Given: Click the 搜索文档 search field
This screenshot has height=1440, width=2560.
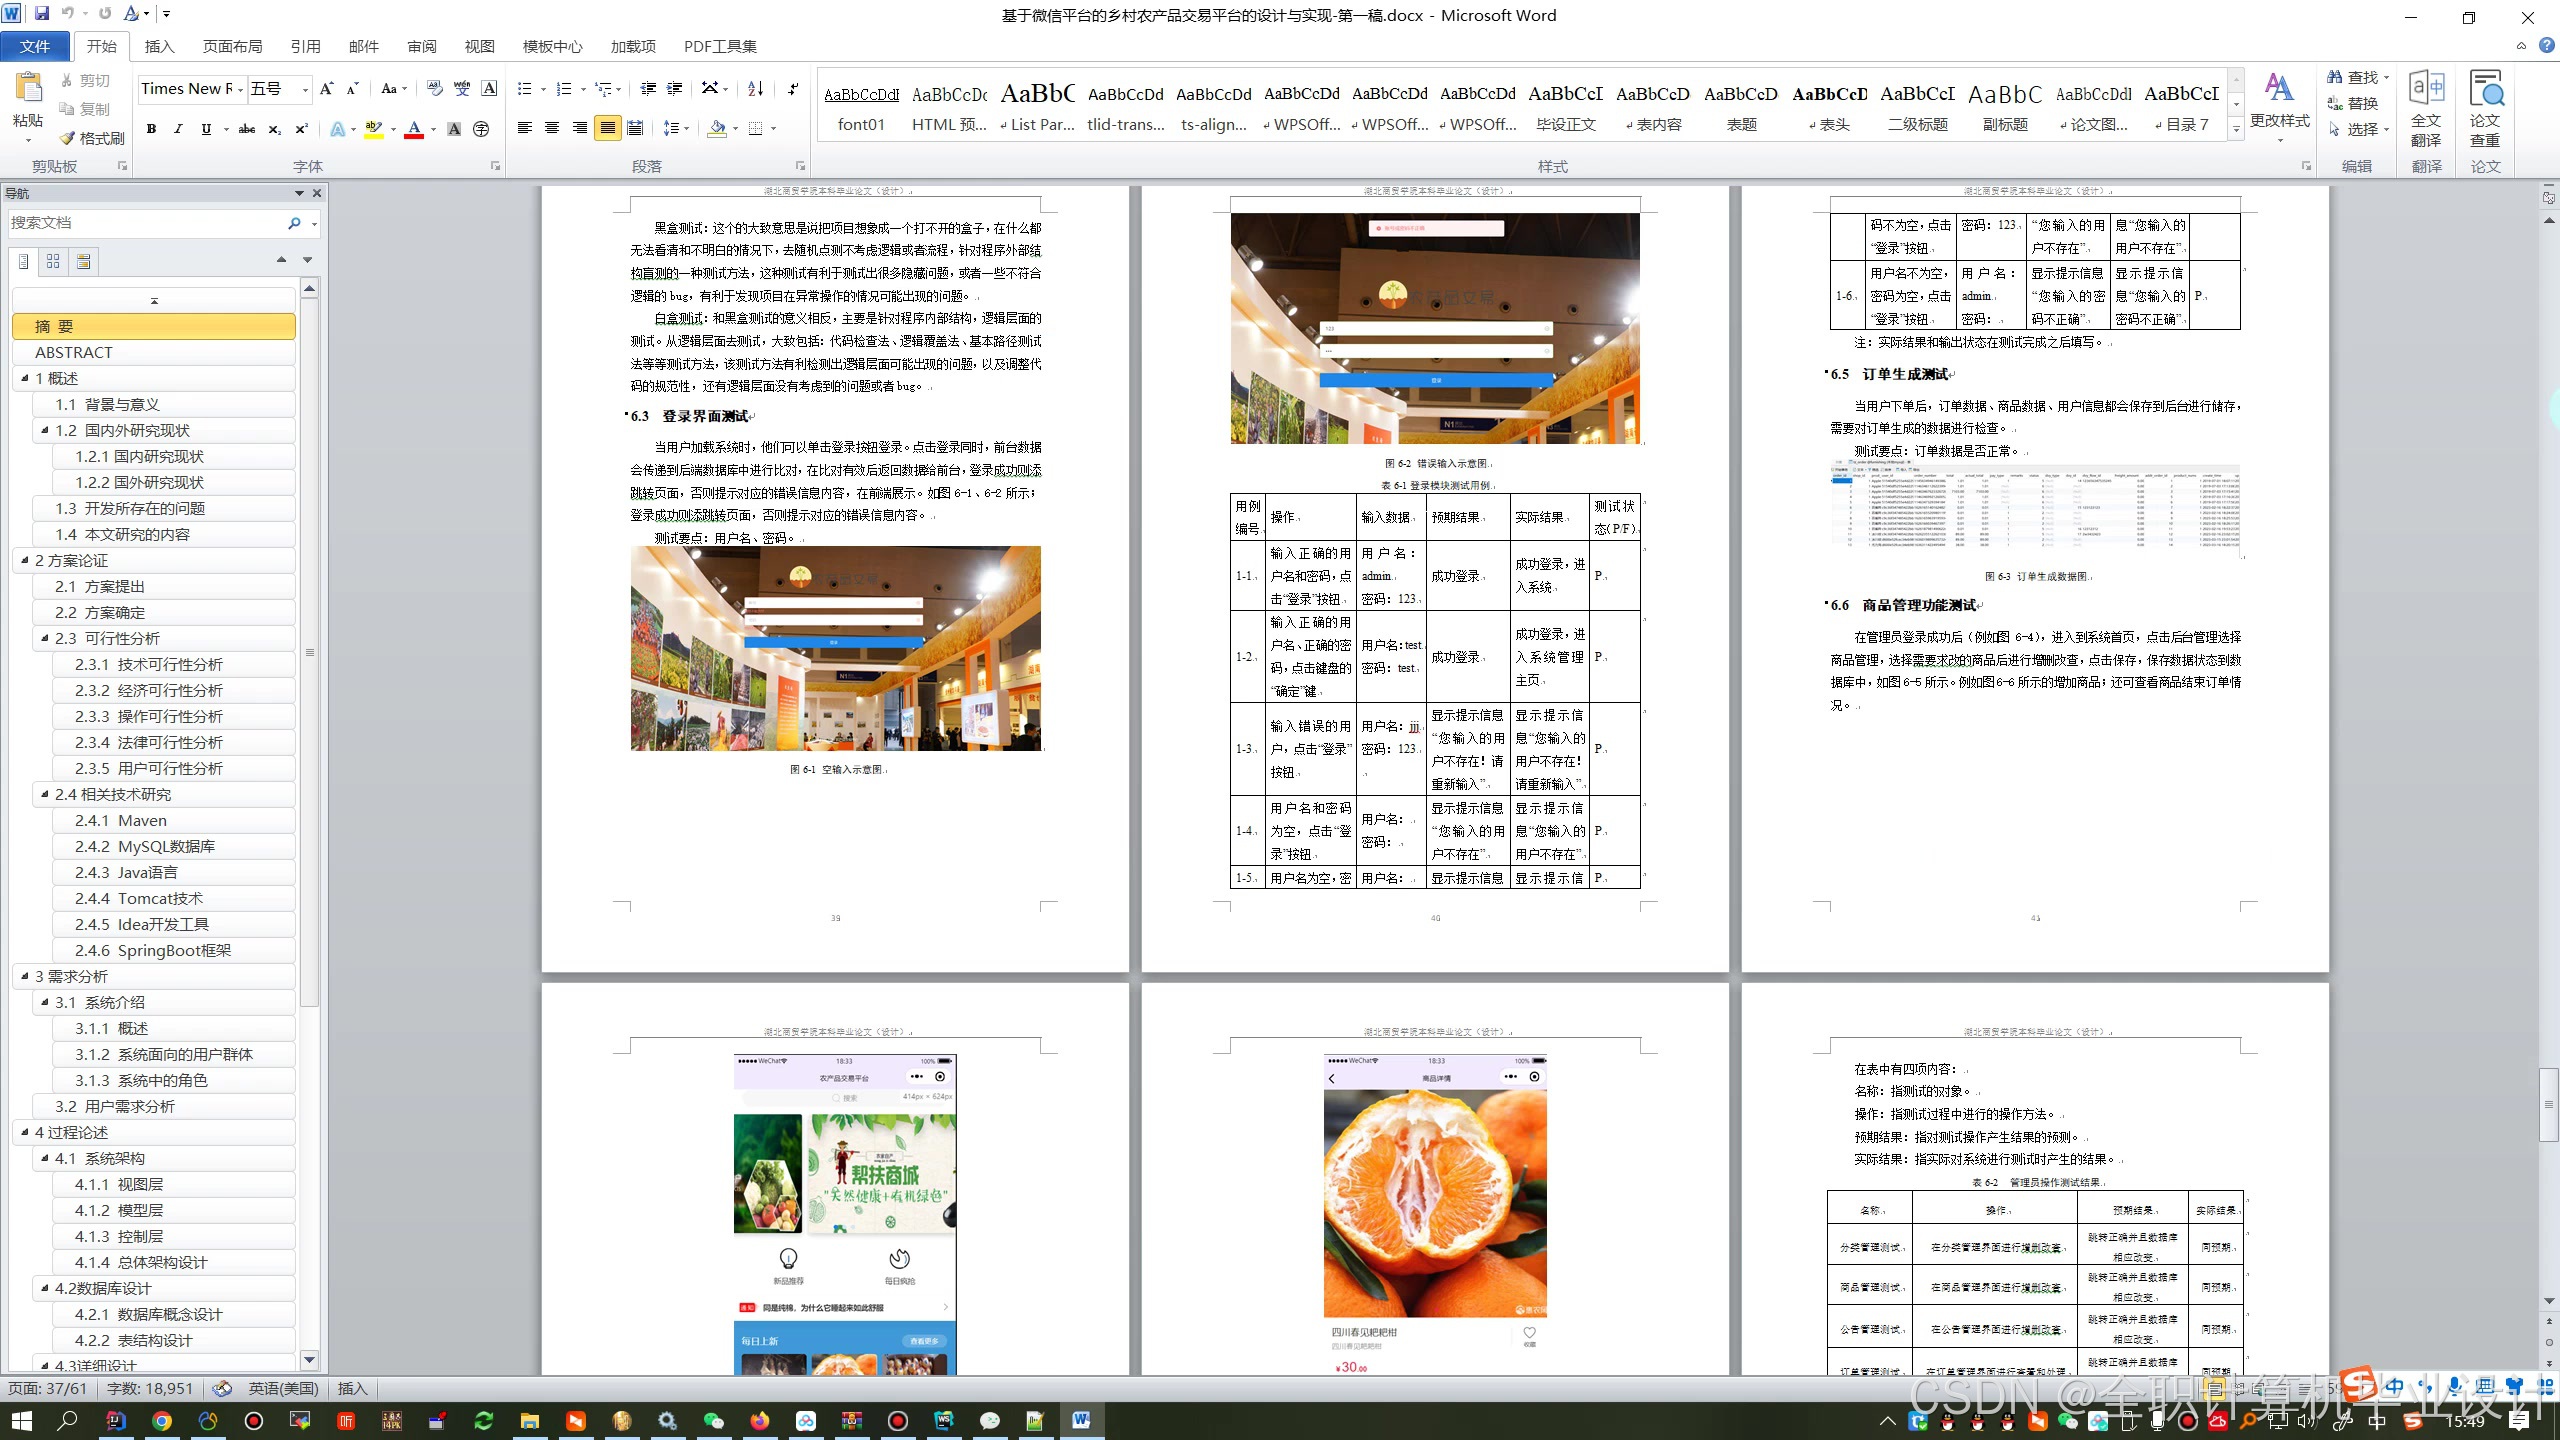Looking at the screenshot, I should 145,223.
